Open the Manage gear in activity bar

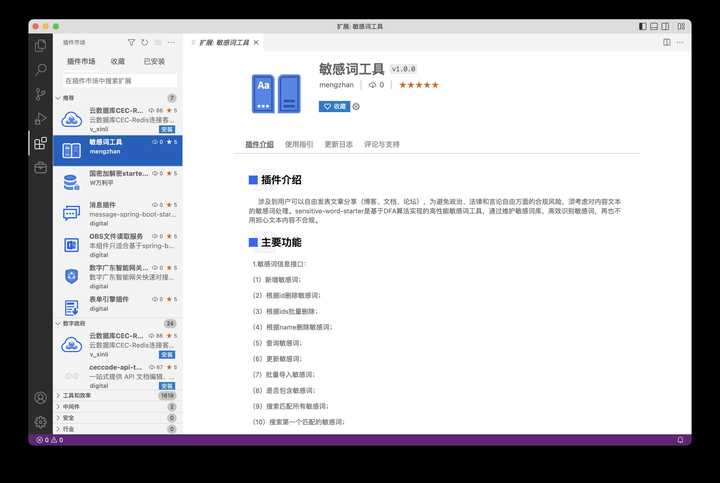[x=40, y=421]
